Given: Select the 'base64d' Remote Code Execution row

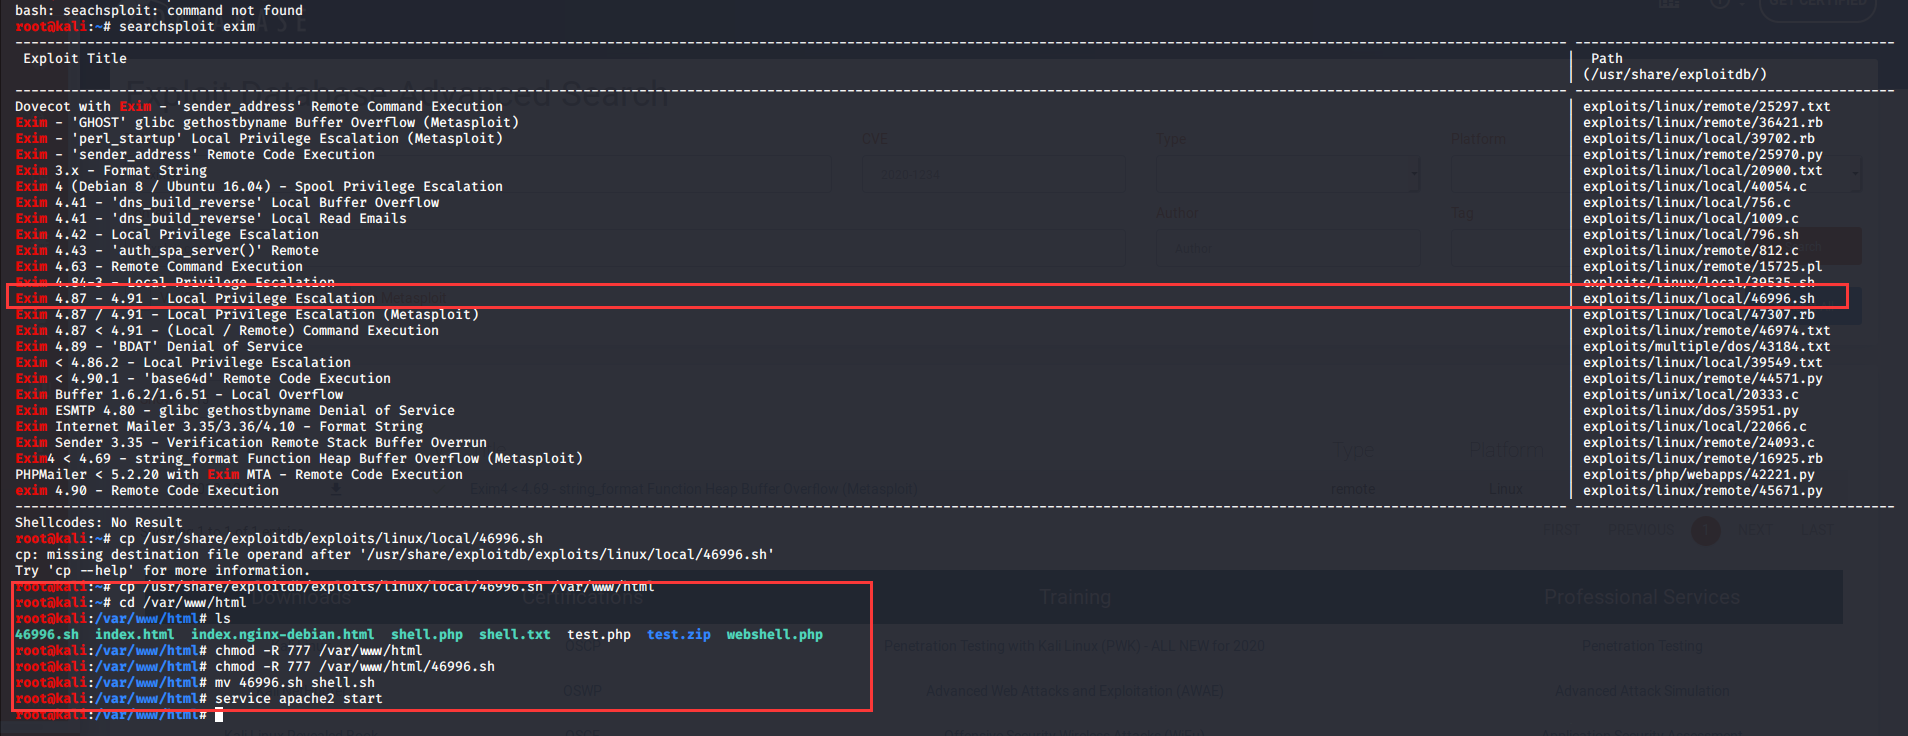Looking at the screenshot, I should [x=203, y=379].
